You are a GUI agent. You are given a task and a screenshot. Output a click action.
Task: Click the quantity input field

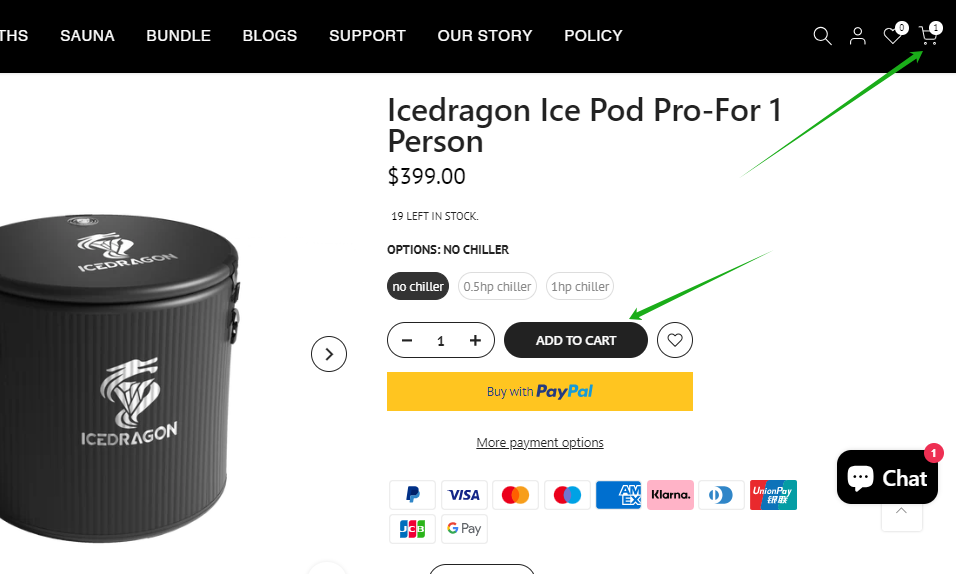pos(441,340)
